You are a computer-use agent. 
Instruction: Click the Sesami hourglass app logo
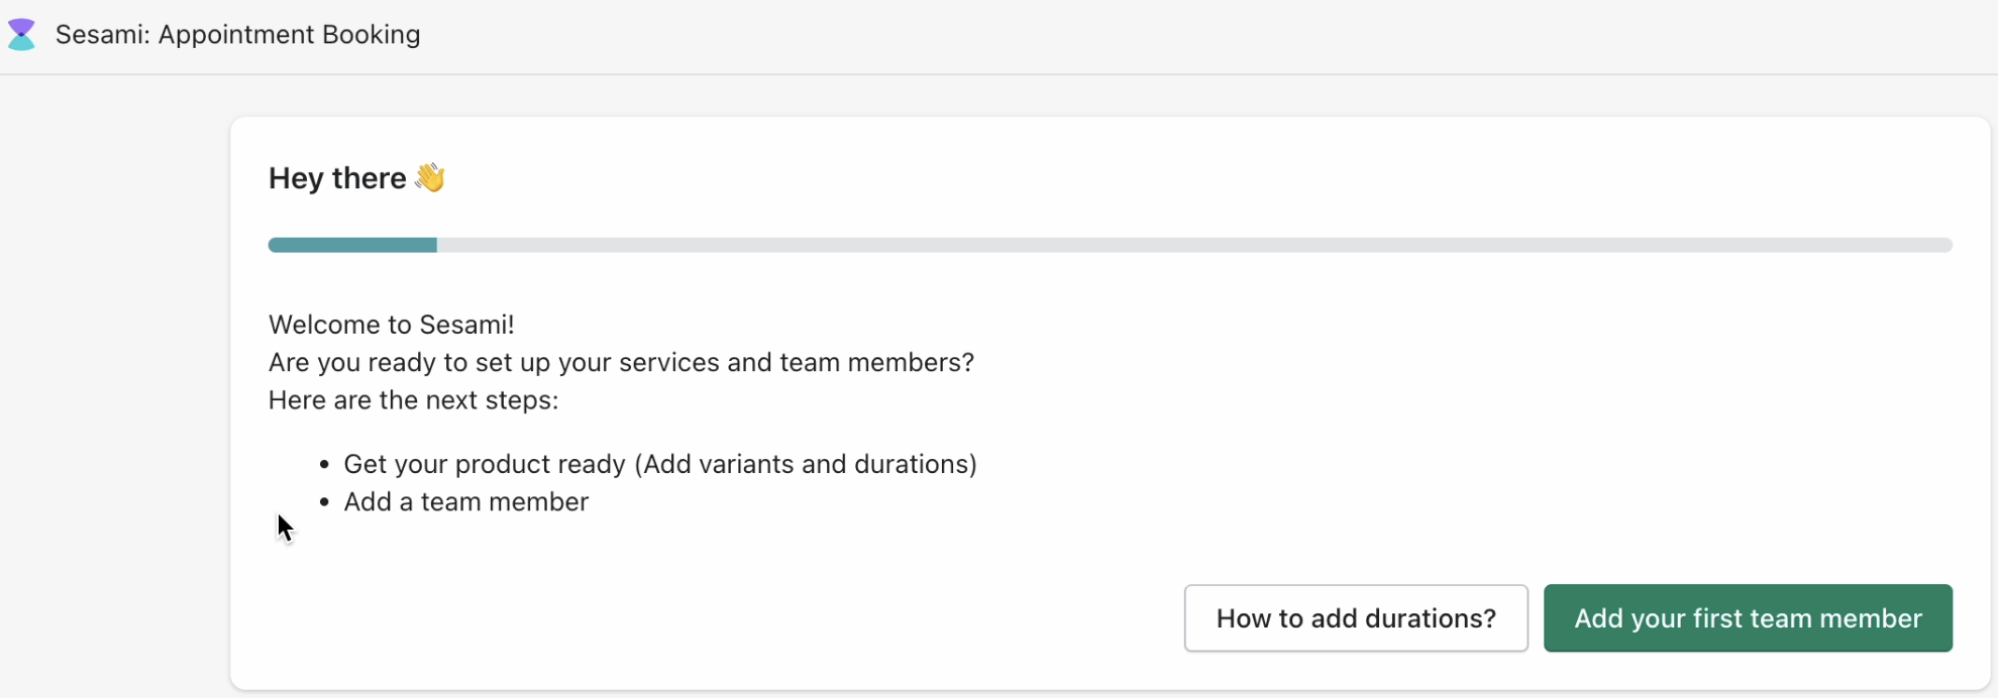click(x=21, y=34)
